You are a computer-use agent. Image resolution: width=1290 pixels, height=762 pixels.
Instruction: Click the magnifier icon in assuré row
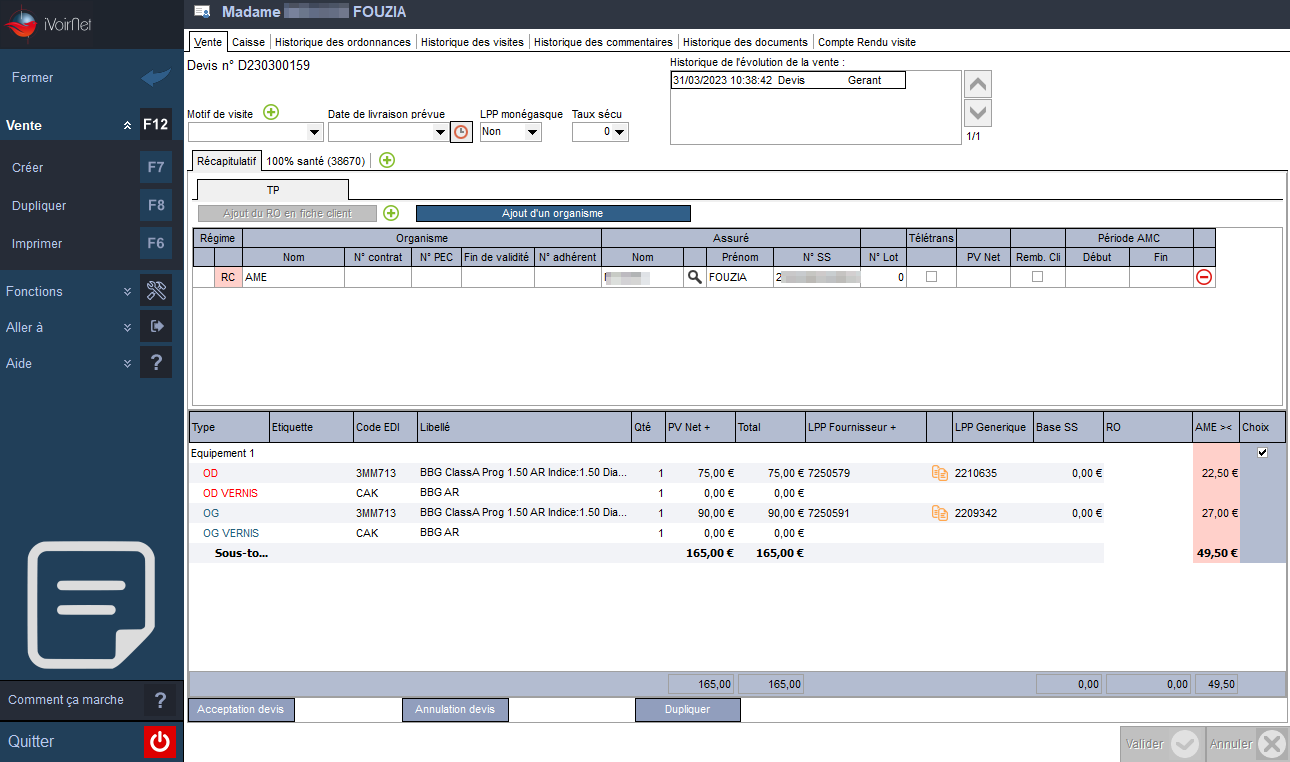[x=694, y=277]
